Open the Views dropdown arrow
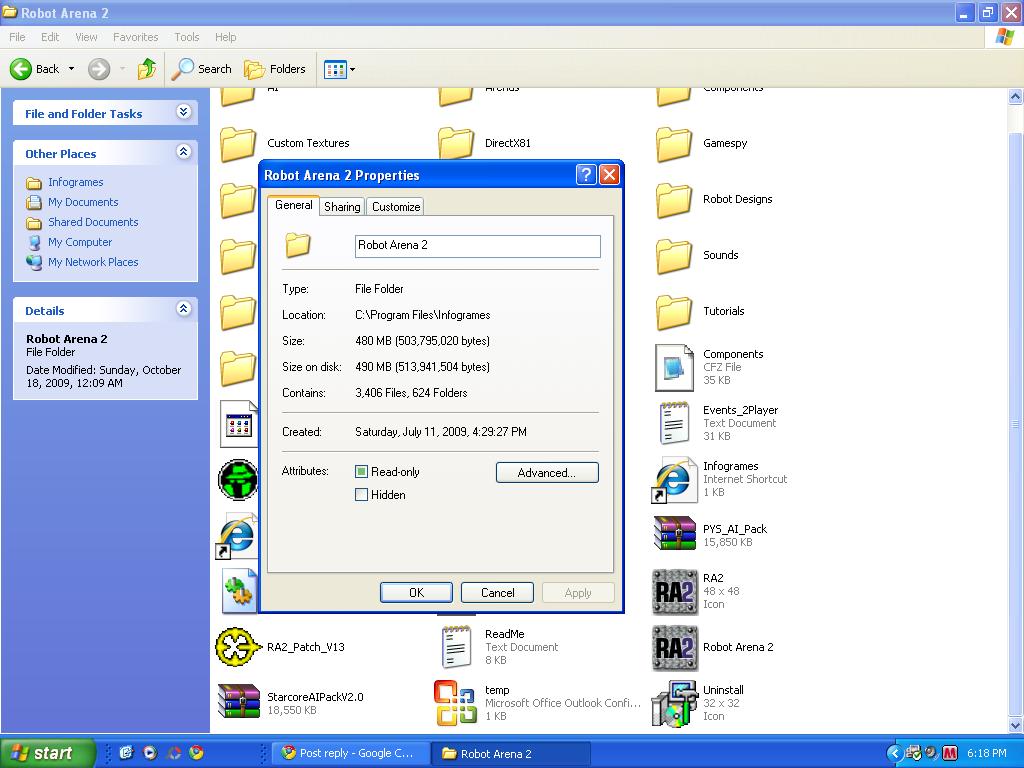 coord(353,69)
